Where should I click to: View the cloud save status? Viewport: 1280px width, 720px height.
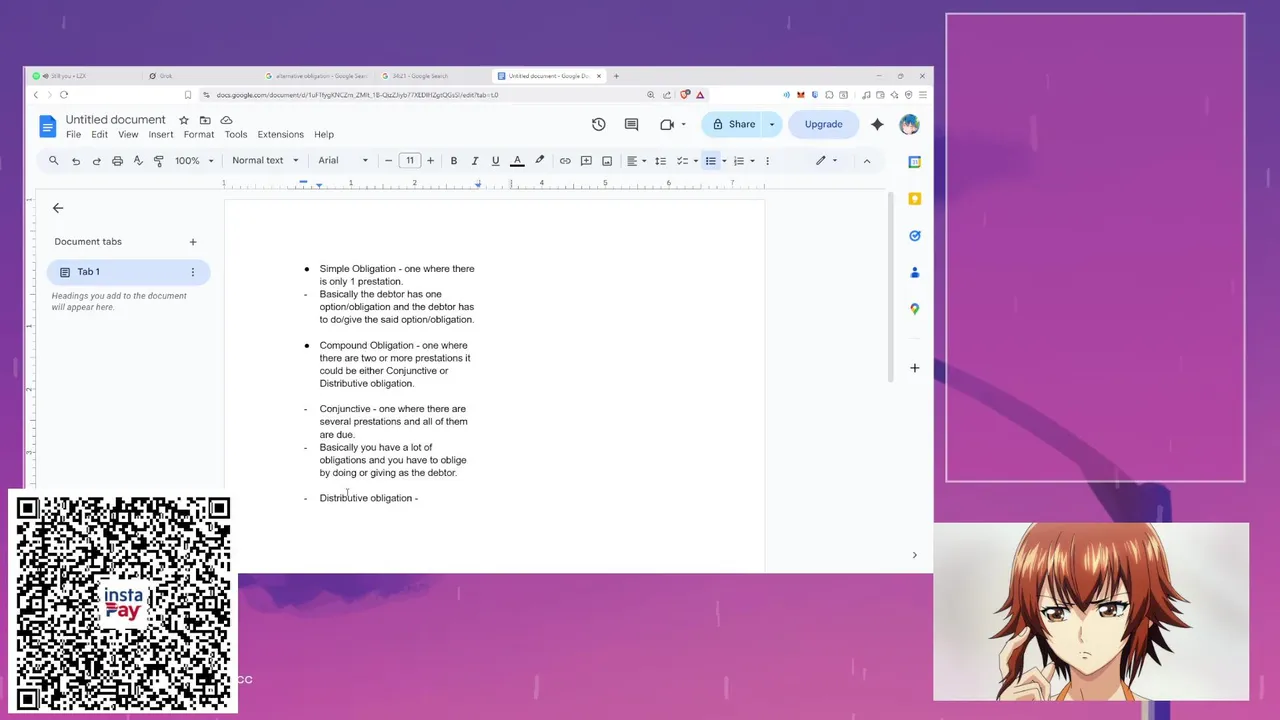click(226, 120)
